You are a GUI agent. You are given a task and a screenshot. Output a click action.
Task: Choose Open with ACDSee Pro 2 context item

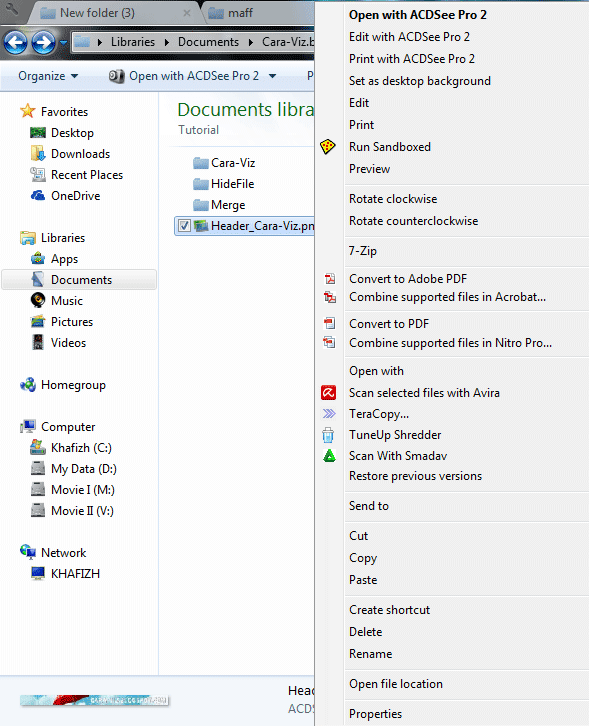coord(418,15)
